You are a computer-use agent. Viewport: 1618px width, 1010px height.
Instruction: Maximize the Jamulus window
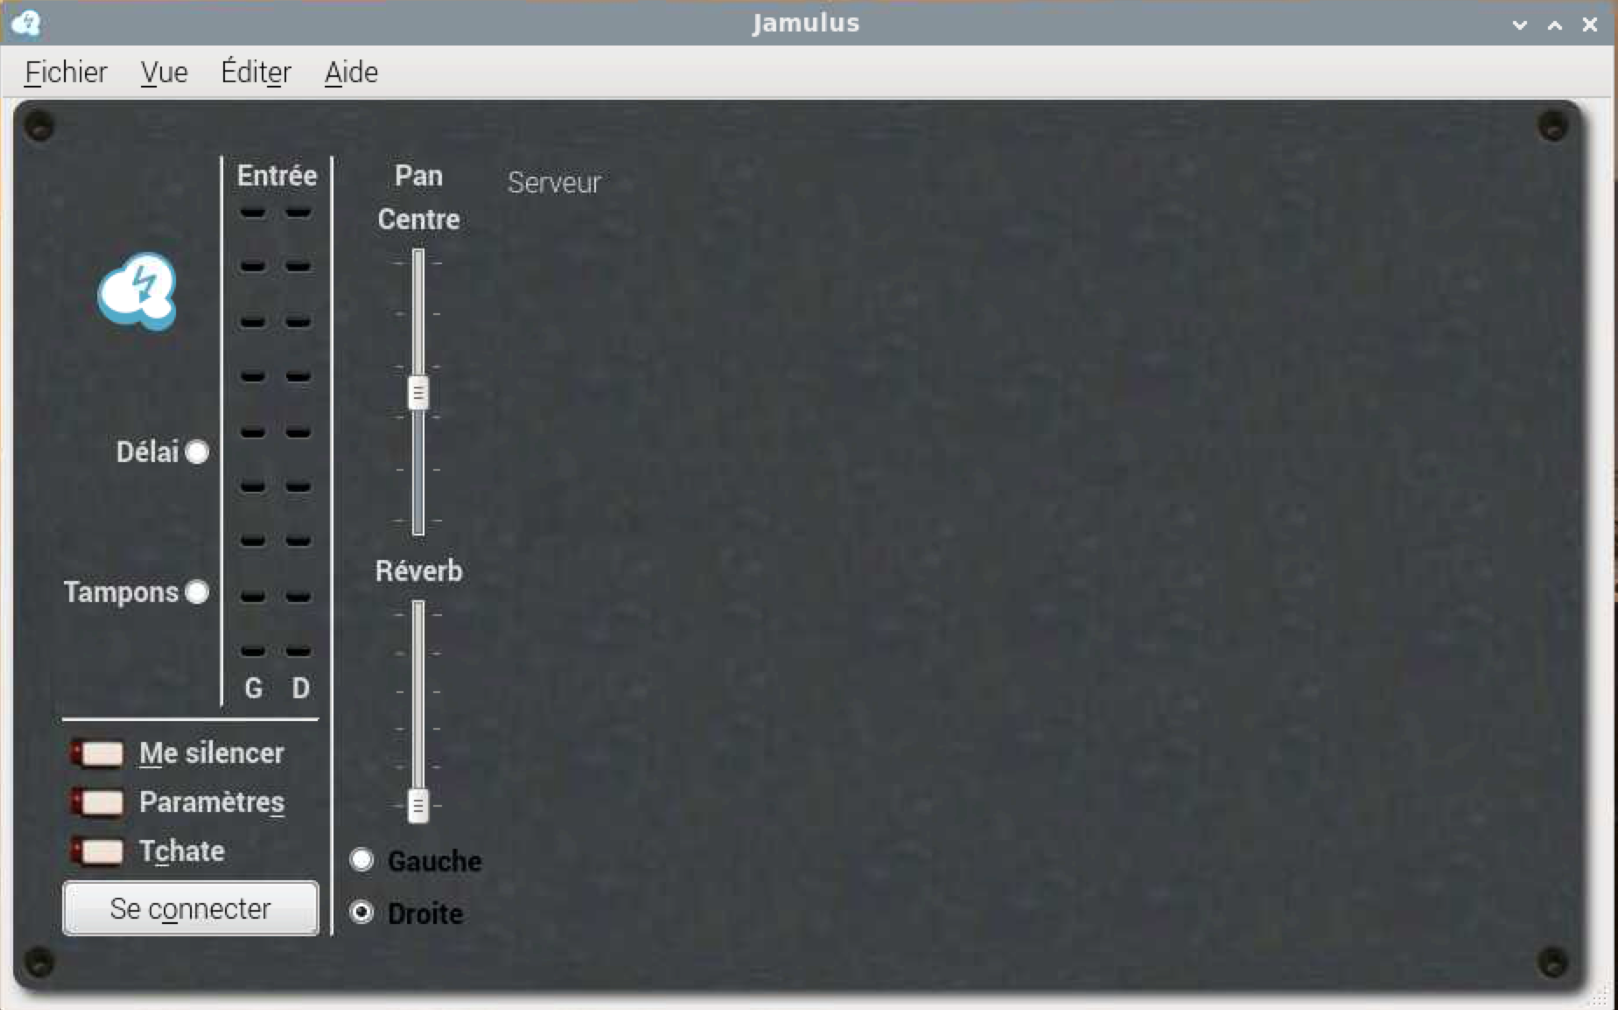pos(1554,24)
